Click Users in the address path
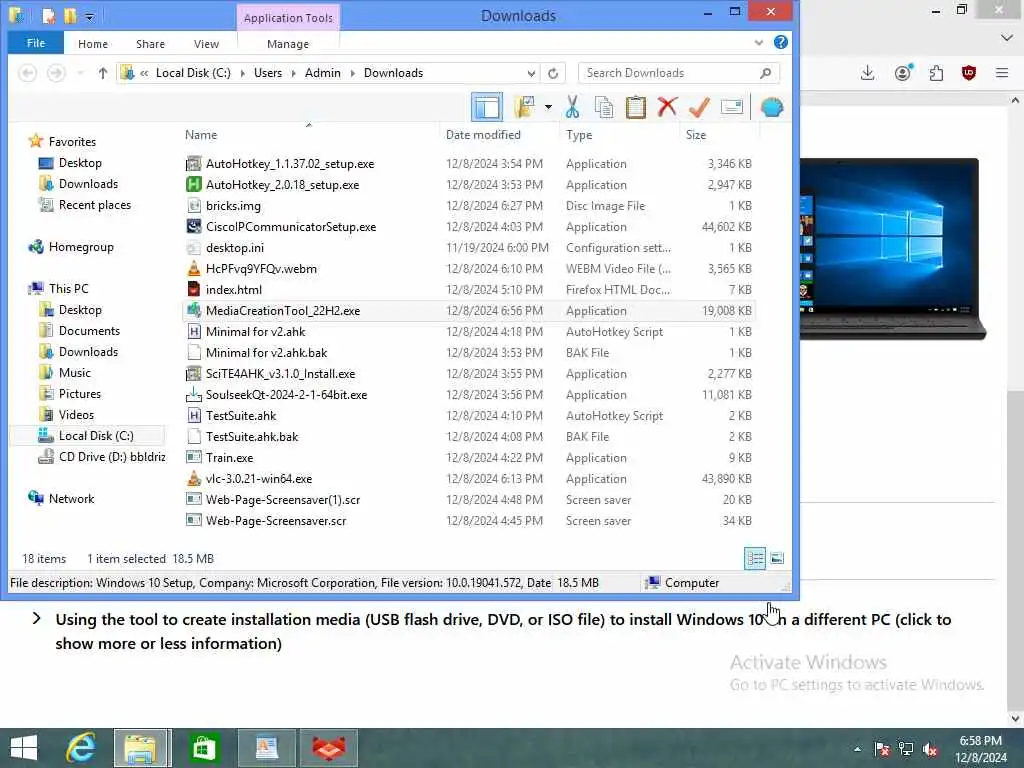Viewport: 1024px width, 768px height. (268, 73)
